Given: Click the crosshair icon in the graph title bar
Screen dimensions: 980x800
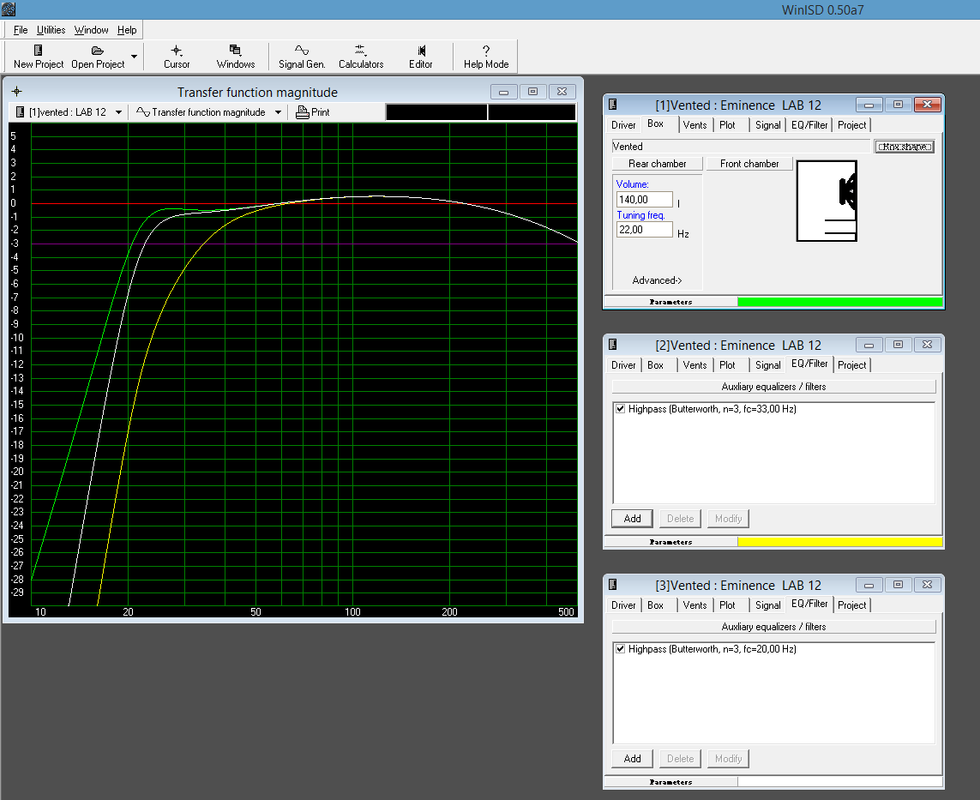Looking at the screenshot, I should coord(17,92).
